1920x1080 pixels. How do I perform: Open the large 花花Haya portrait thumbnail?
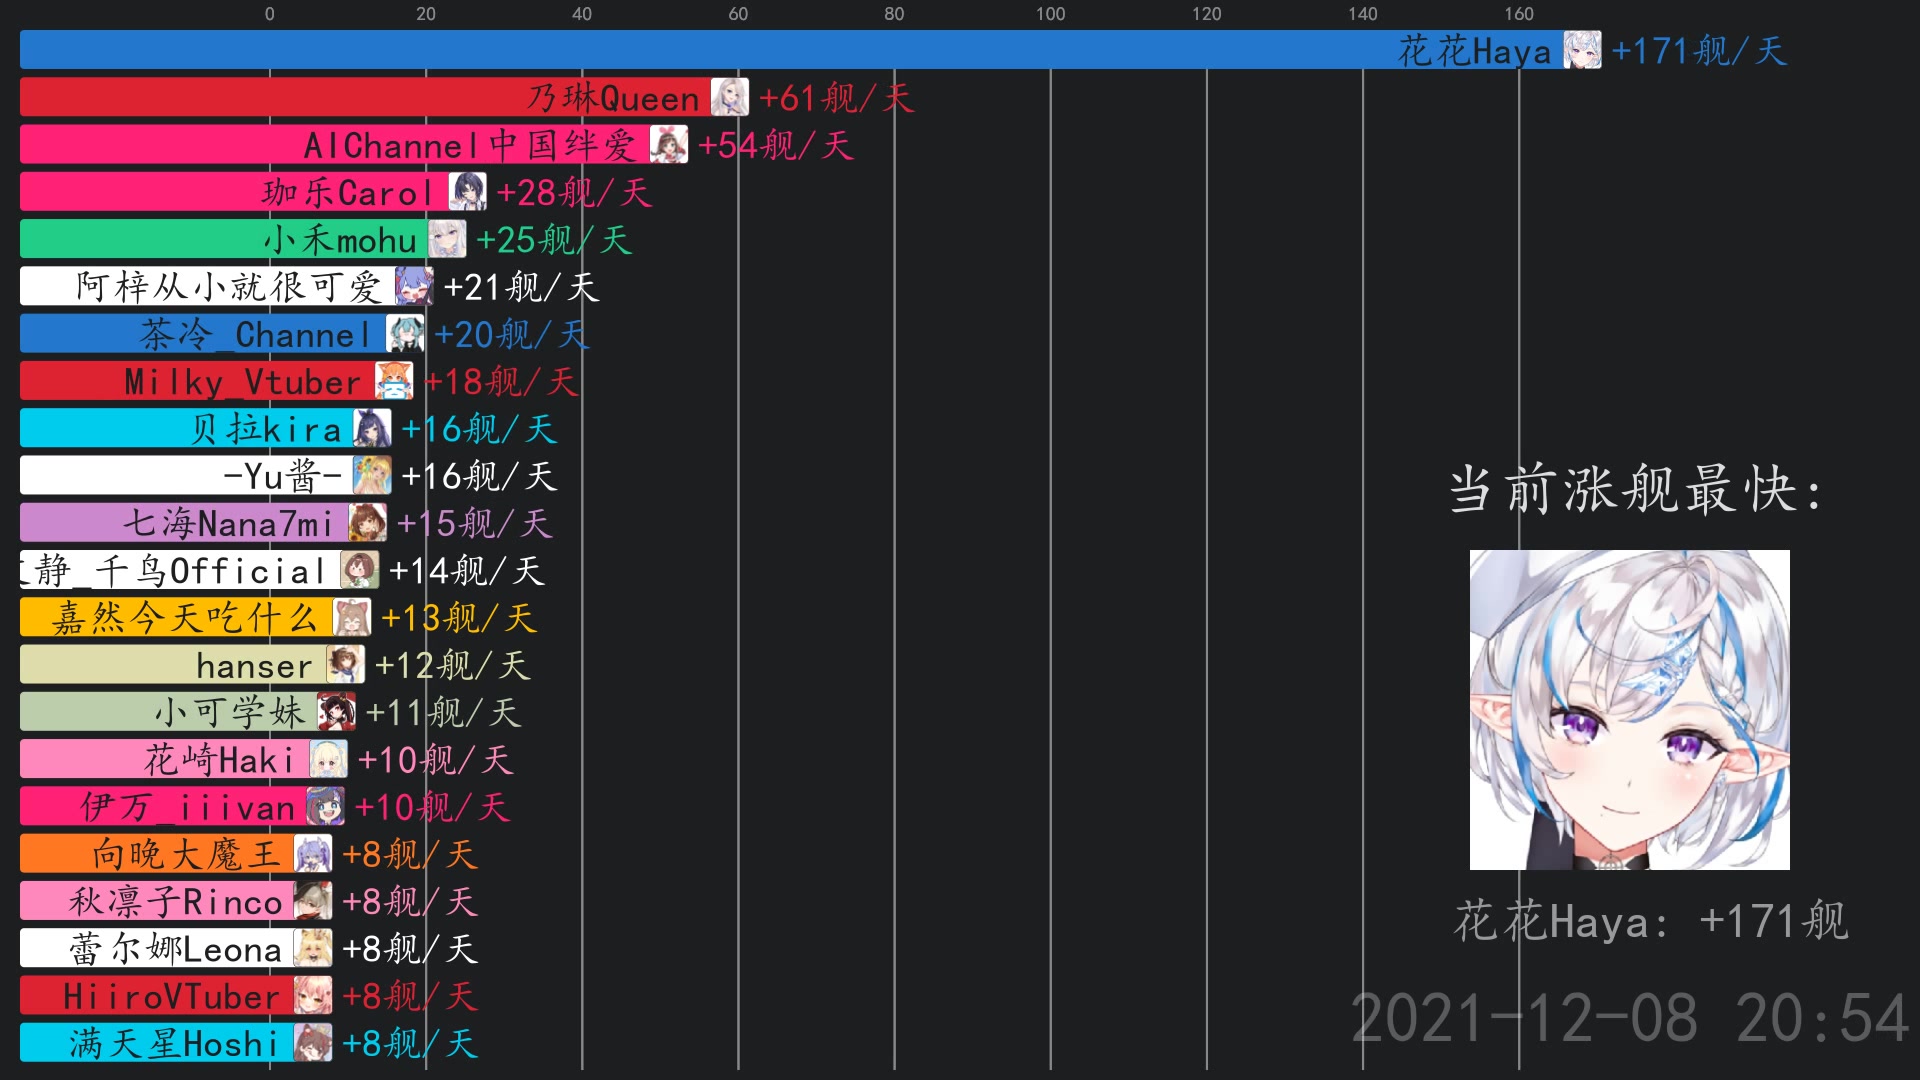click(x=1630, y=710)
